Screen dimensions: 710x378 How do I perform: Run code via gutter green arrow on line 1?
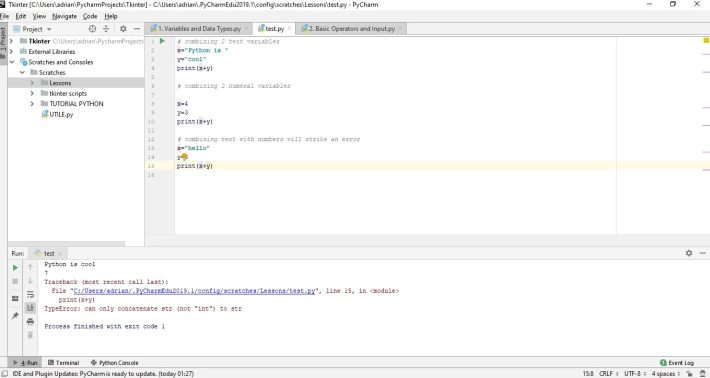pos(162,41)
